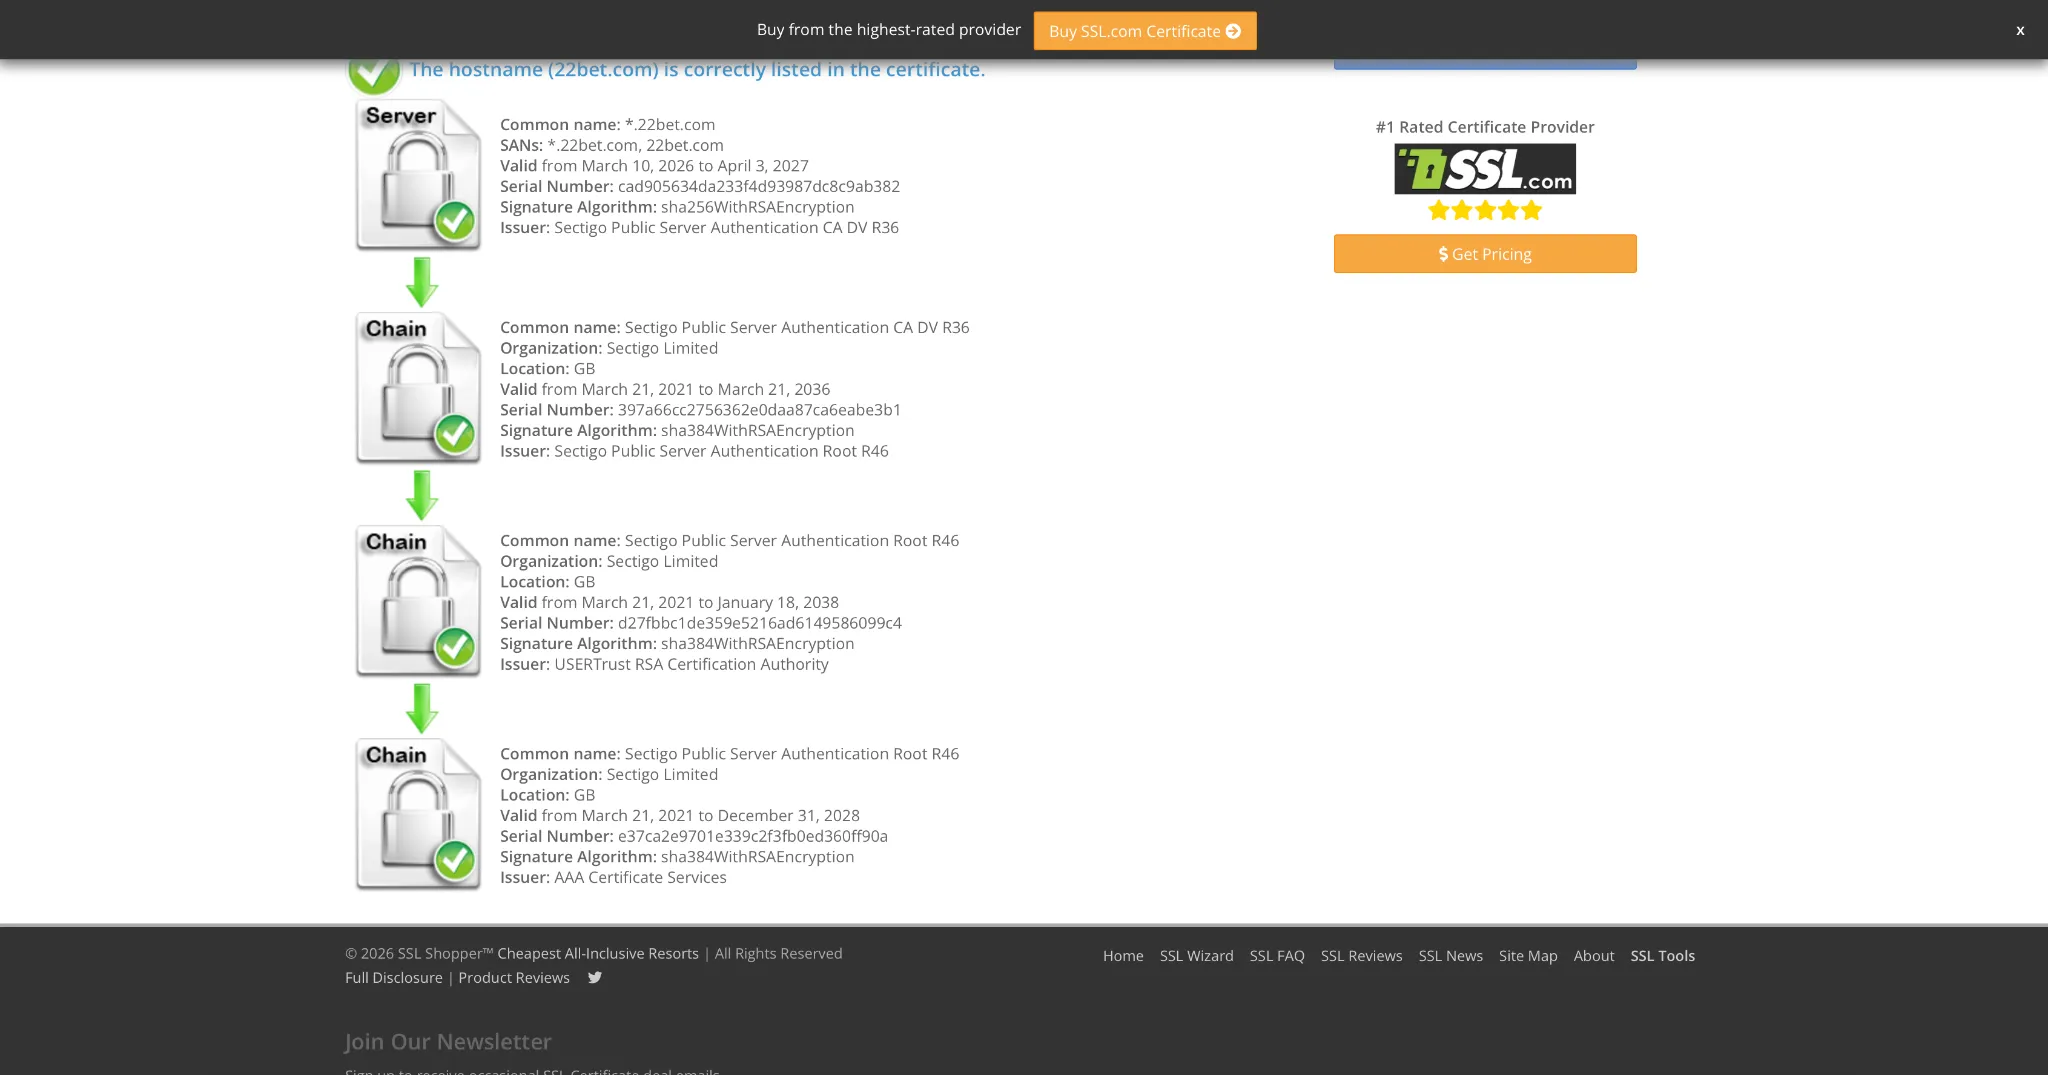This screenshot has height=1075, width=2048.
Task: Click the five-star rating under SSL.com logo
Action: point(1485,210)
